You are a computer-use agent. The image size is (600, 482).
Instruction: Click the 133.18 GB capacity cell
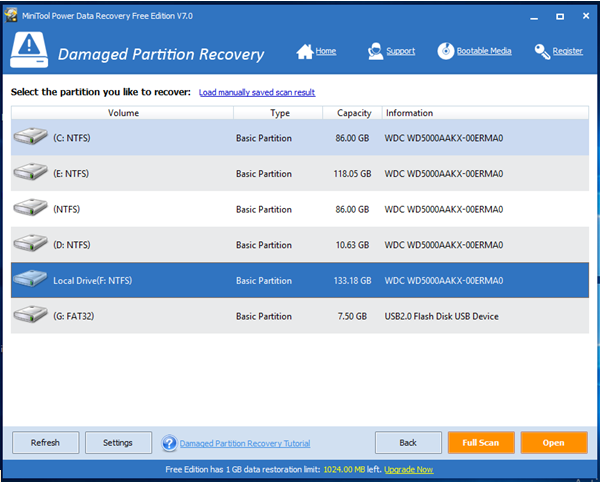(x=352, y=280)
